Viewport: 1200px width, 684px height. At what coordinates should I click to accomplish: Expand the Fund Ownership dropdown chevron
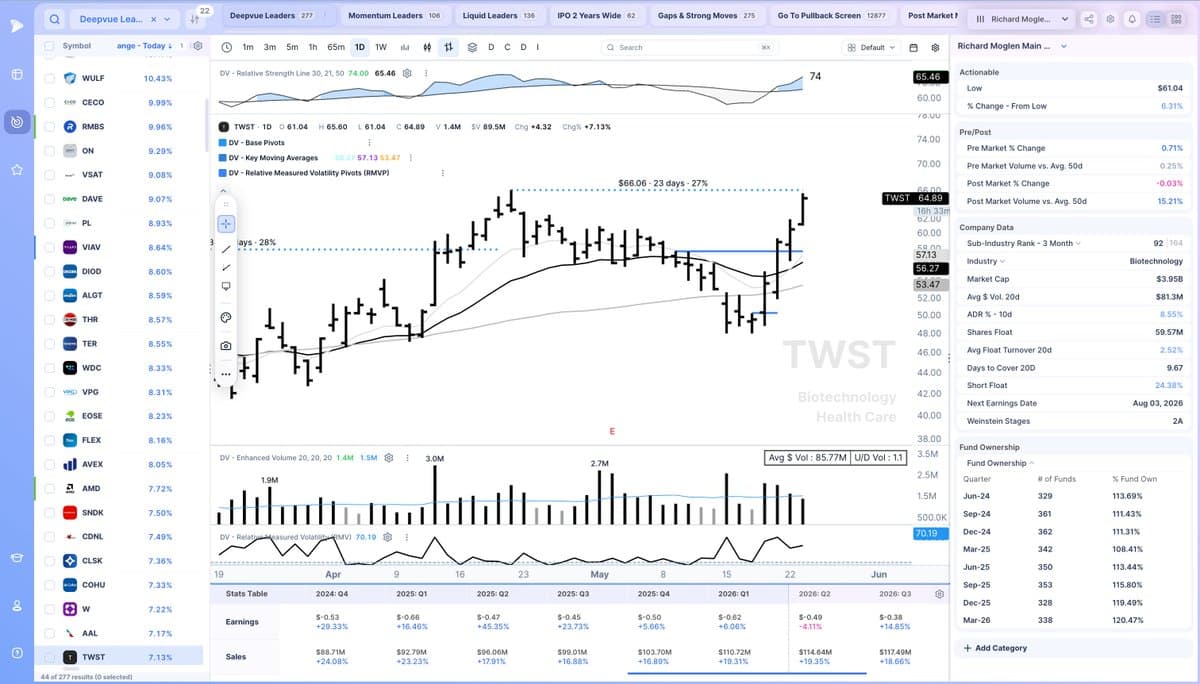coord(1032,463)
